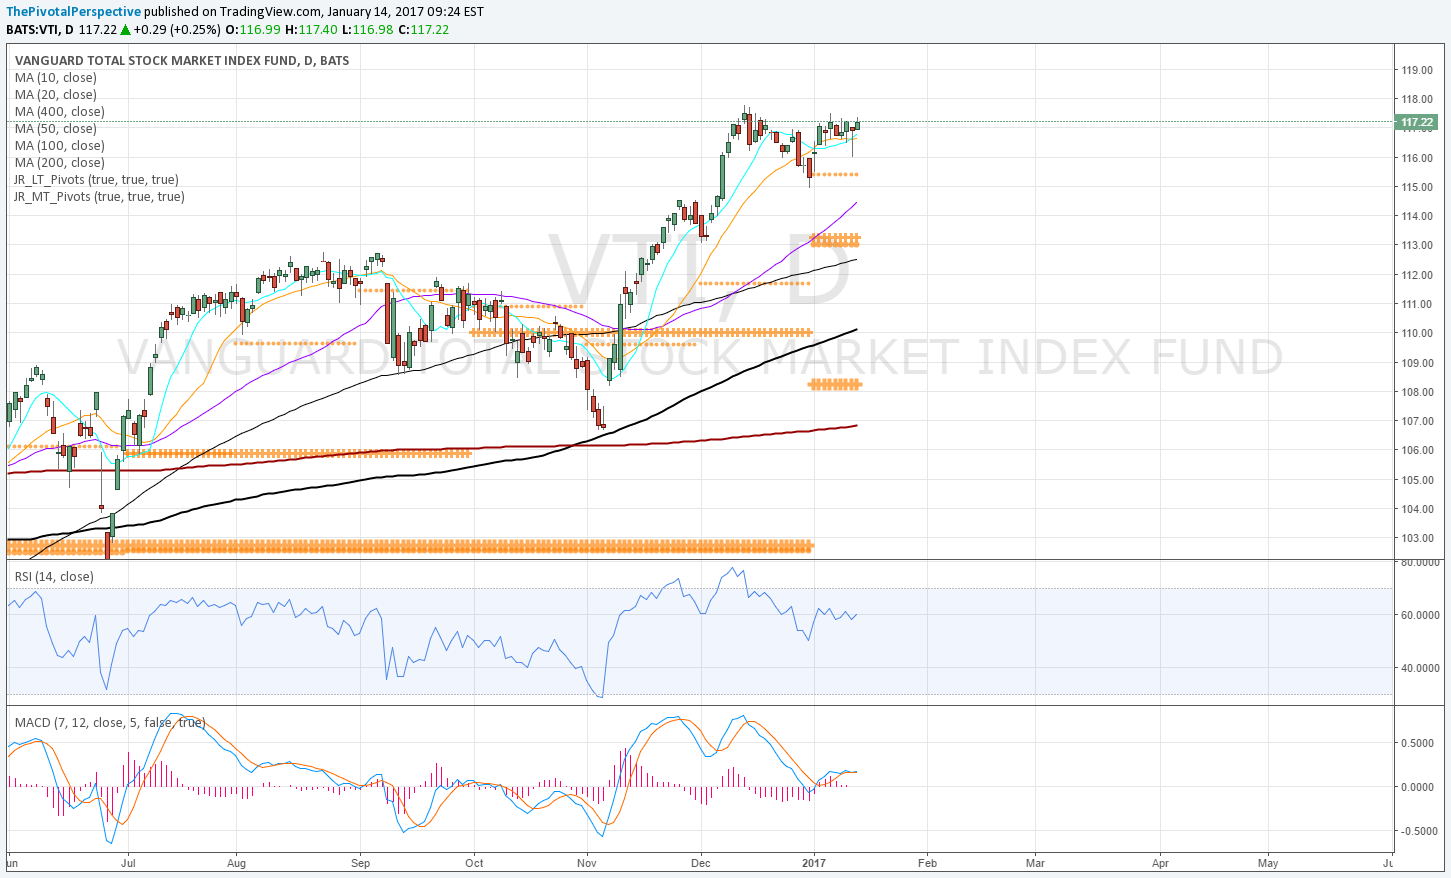Viewport: 1451px width, 878px height.
Task: Click the 116.00 price axis label
Action: (x=1416, y=158)
